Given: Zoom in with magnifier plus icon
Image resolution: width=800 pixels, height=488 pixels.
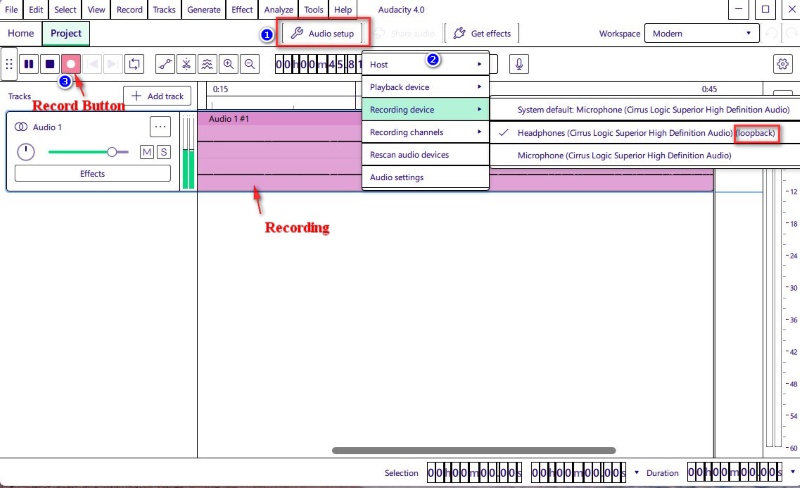Looking at the screenshot, I should pyautogui.click(x=229, y=64).
